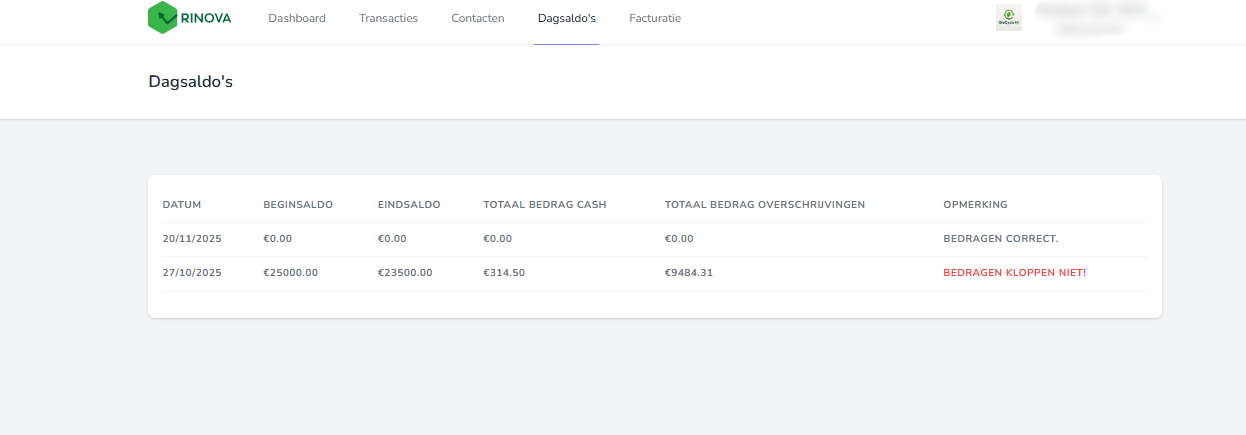Click the Beginsaldo column header
Screen dimensions: 1246x435
pos(298,205)
